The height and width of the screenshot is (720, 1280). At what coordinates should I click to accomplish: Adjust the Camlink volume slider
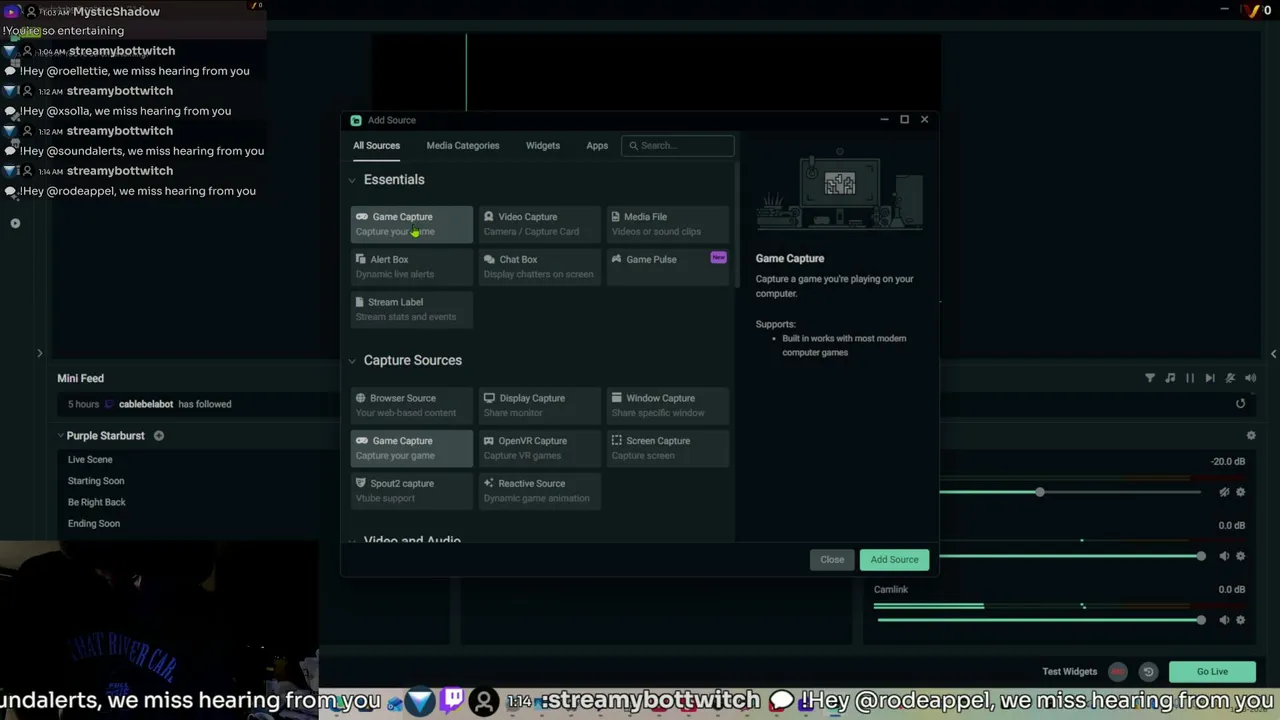coord(1040,620)
